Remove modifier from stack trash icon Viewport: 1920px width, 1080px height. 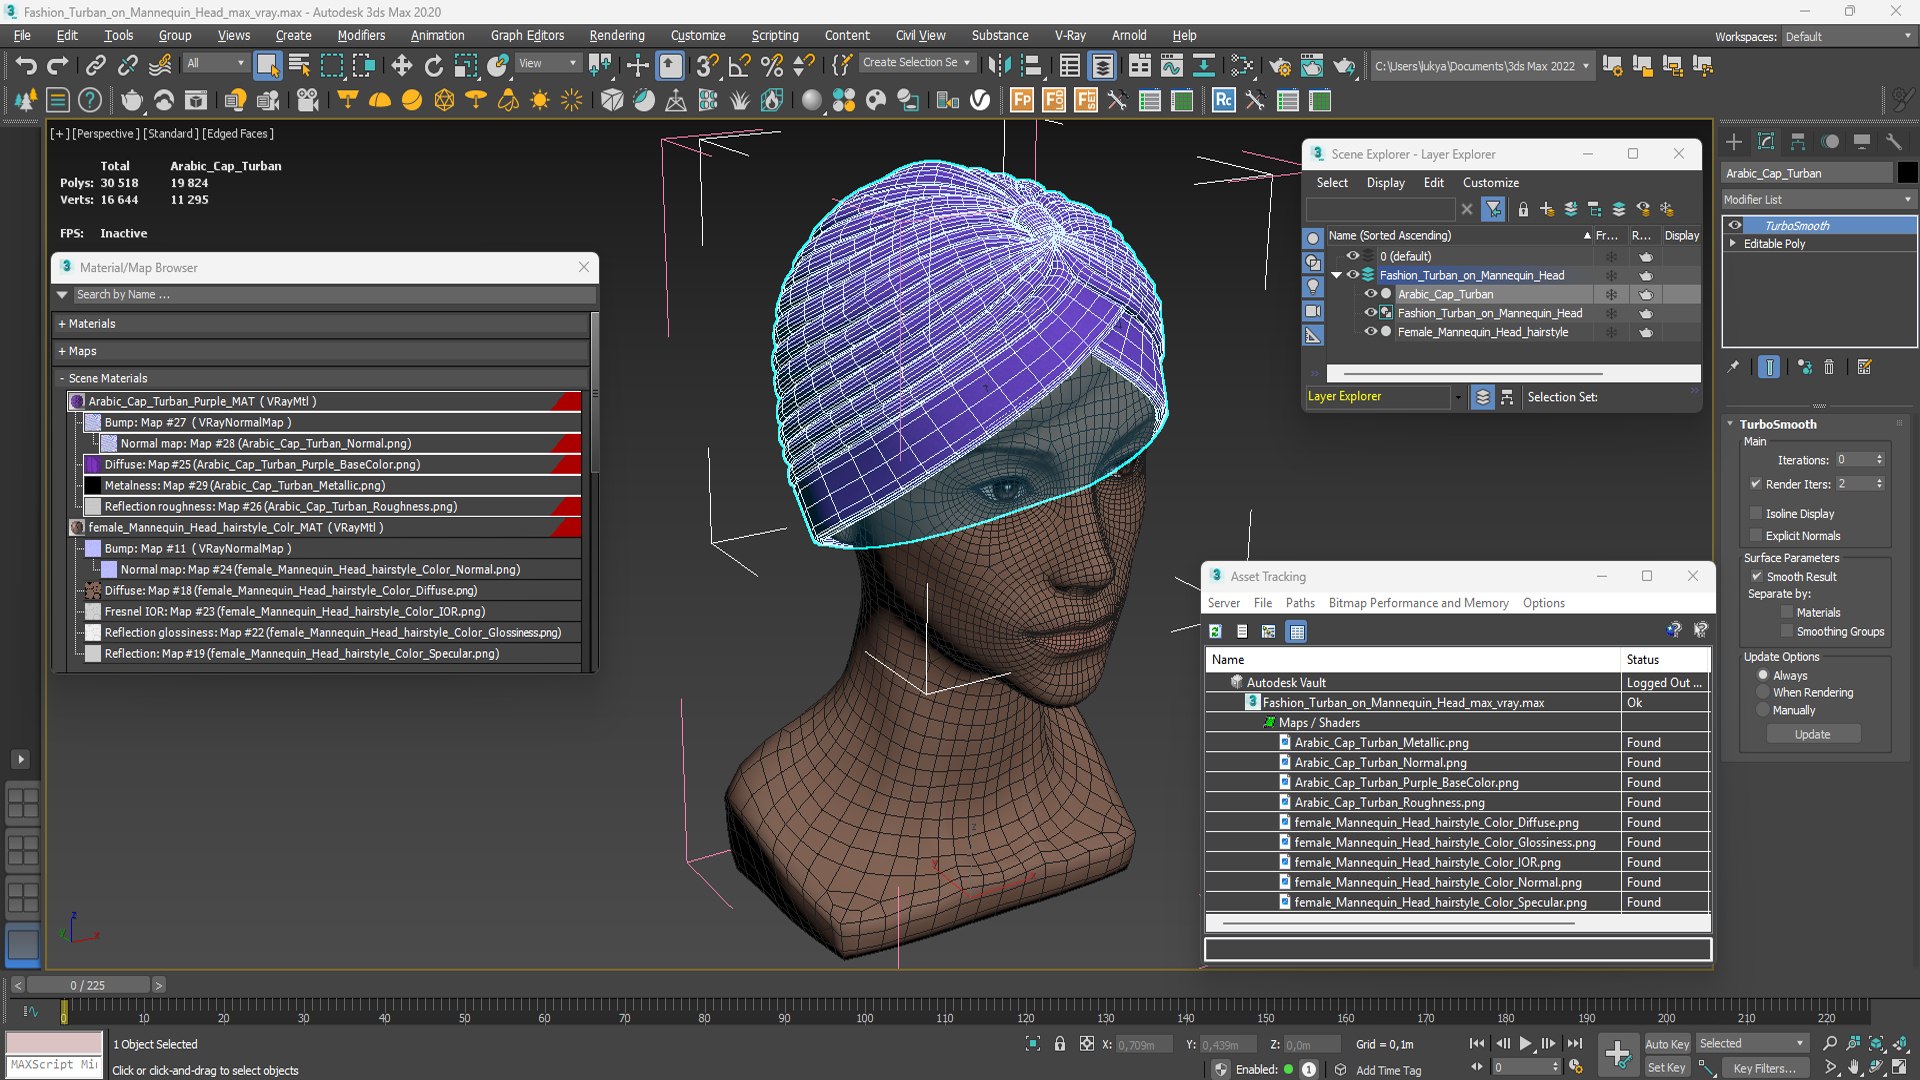tap(1829, 367)
